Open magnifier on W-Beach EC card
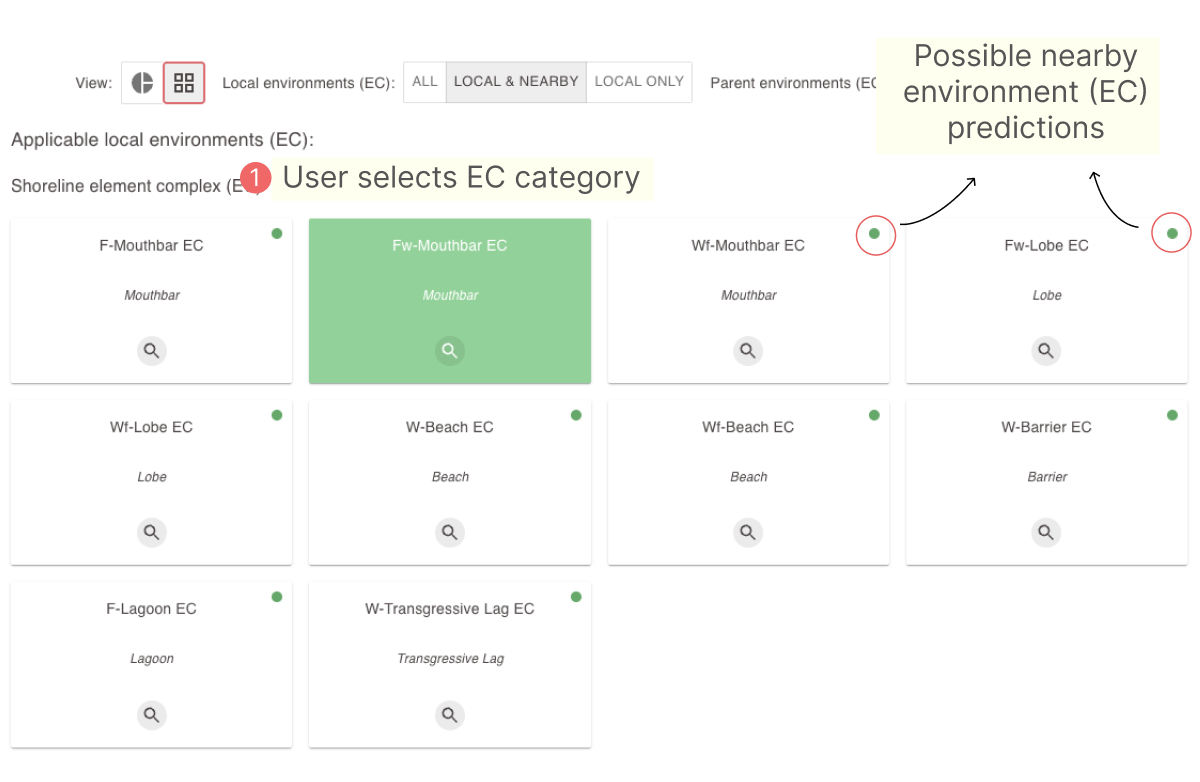The width and height of the screenshot is (1200, 782). 450,533
